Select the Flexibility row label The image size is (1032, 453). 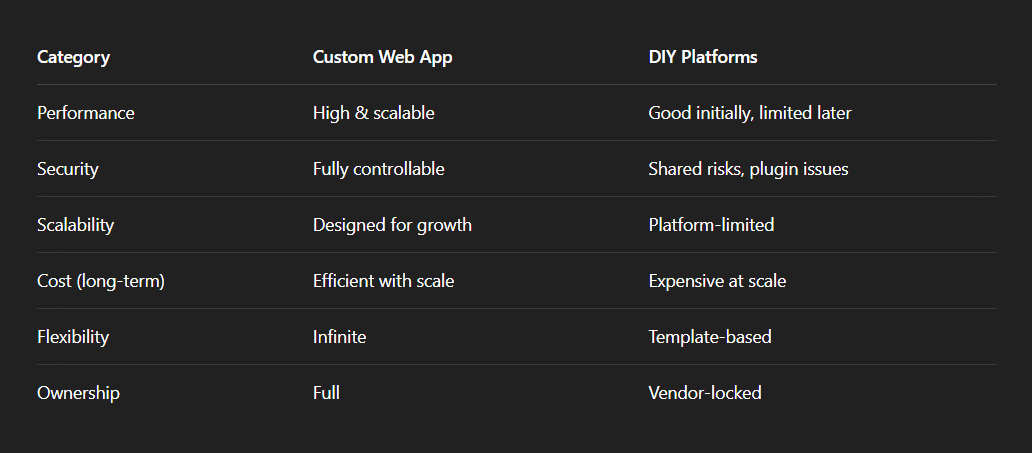[72, 337]
